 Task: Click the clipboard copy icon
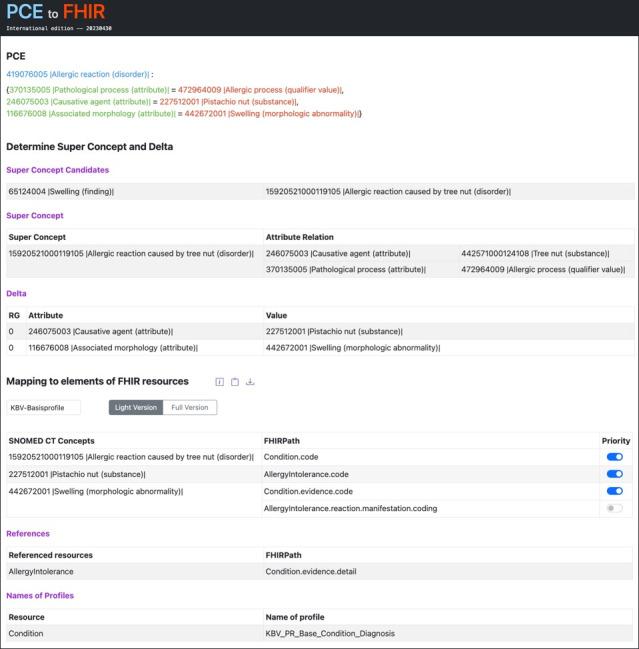point(235,381)
